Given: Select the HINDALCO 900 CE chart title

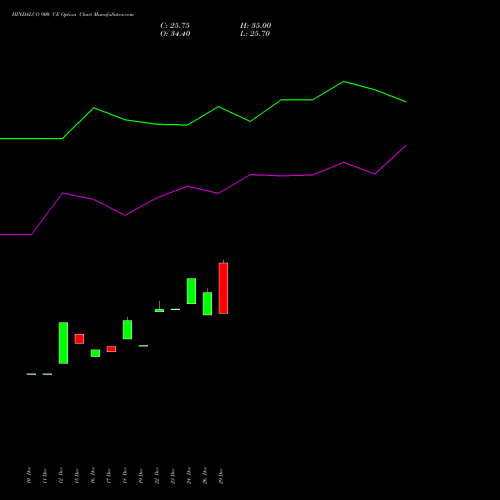Looking at the screenshot, I should pyautogui.click(x=73, y=15).
